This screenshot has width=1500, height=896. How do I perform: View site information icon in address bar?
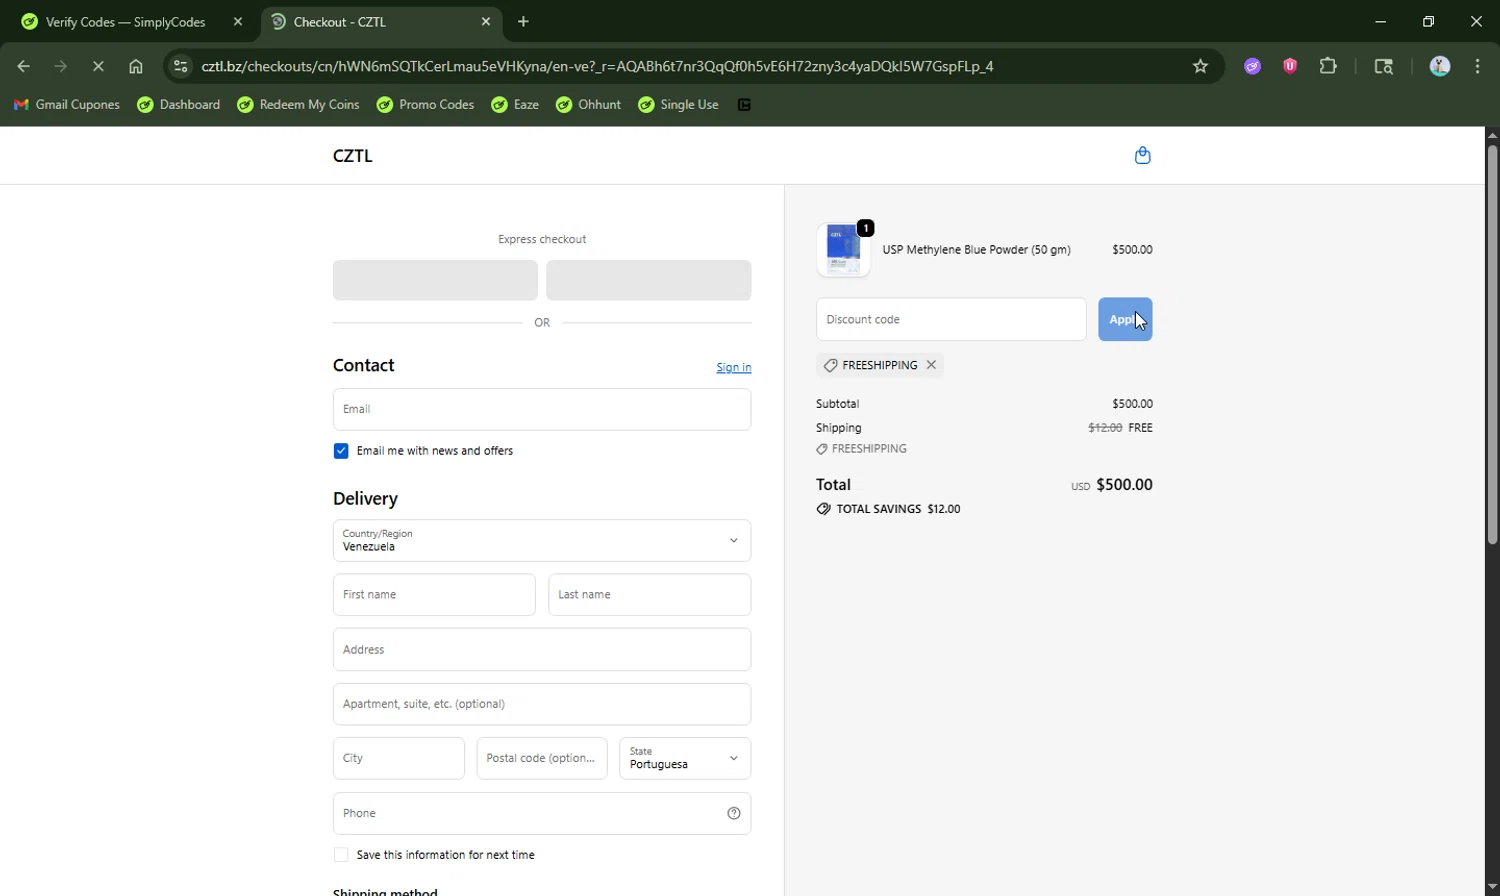click(180, 66)
